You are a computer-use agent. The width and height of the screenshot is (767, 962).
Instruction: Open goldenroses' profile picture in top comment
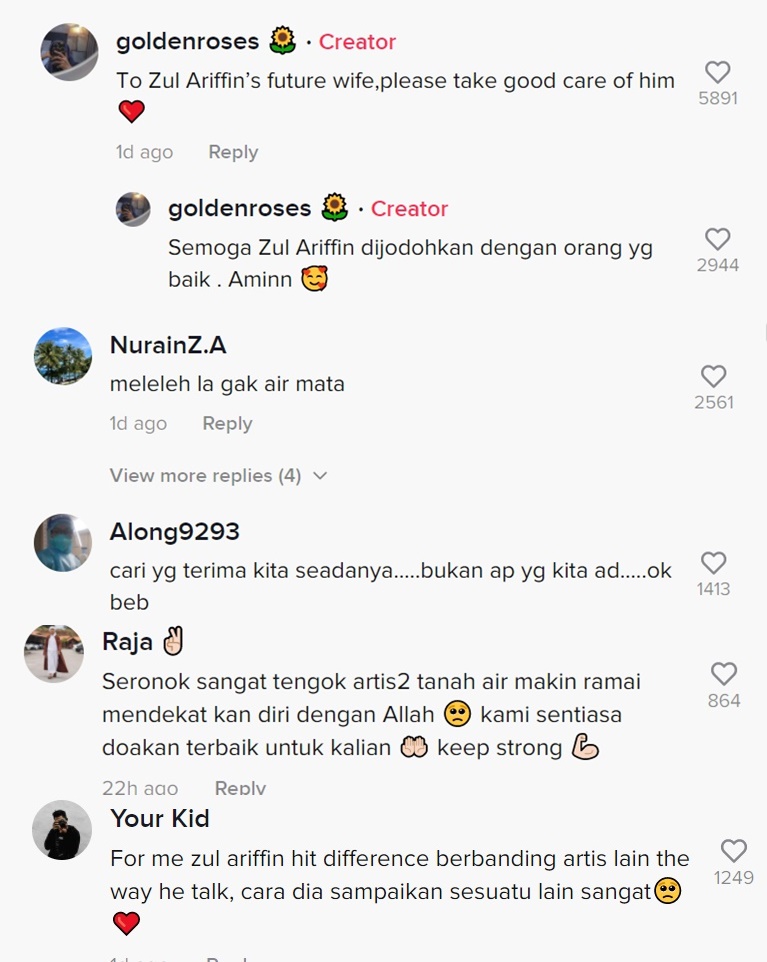pos(69,52)
